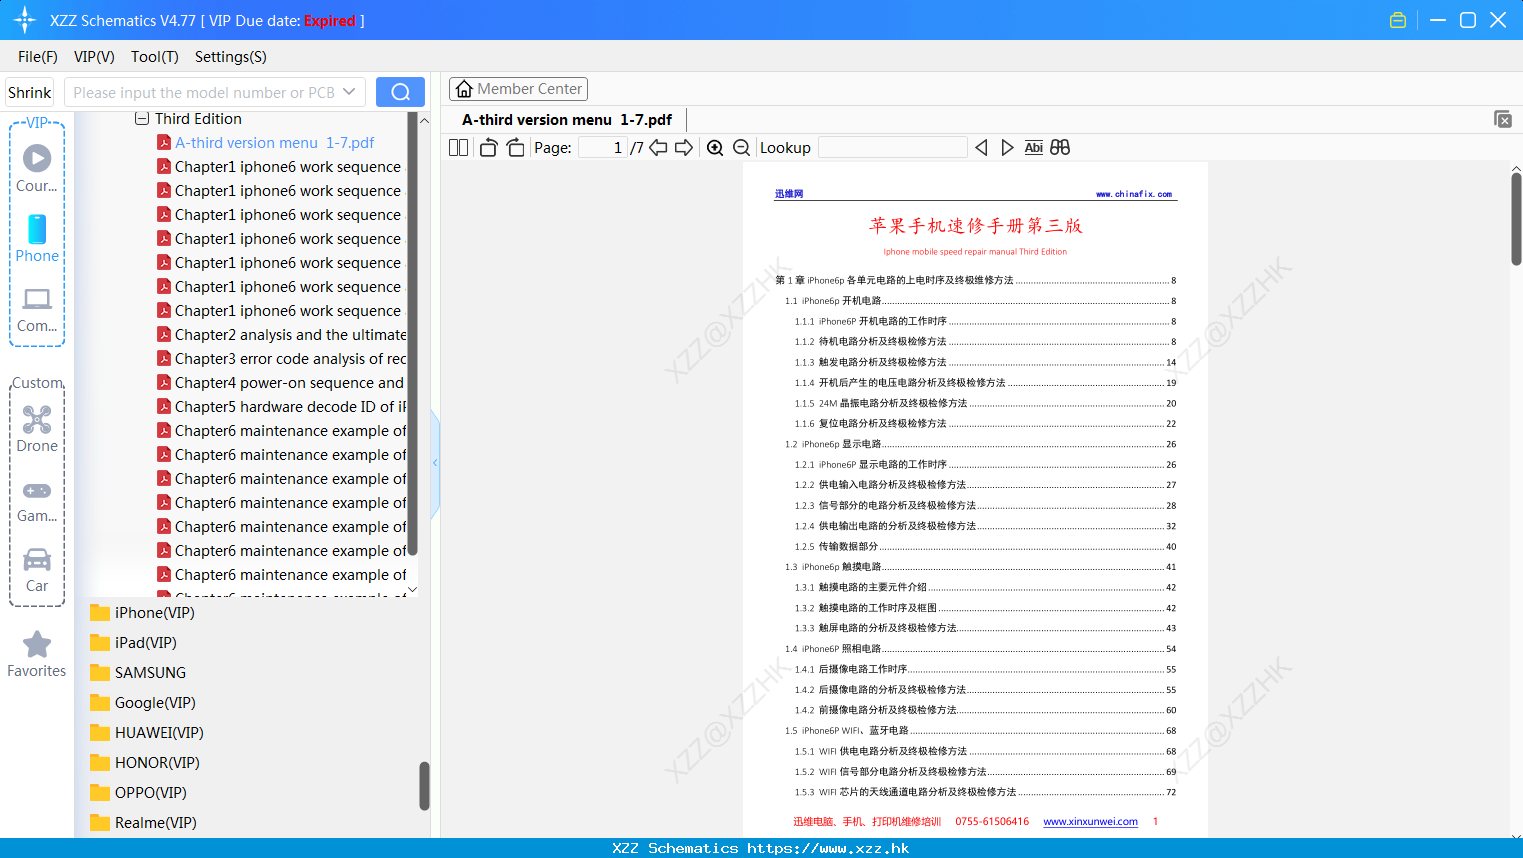The width and height of the screenshot is (1523, 858).
Task: Focus the model number or PCB search field
Action: 204,92
